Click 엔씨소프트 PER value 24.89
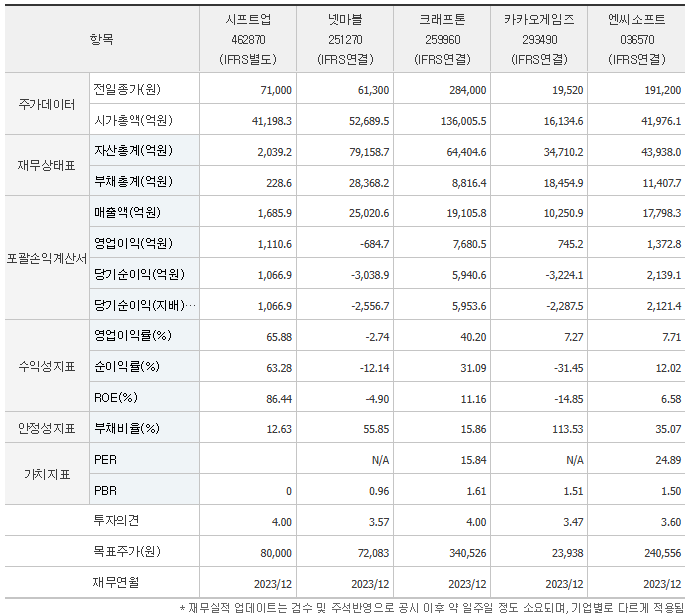 668,460
